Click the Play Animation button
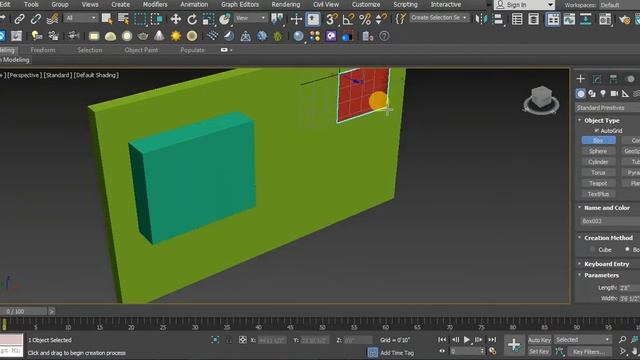 [x=467, y=340]
